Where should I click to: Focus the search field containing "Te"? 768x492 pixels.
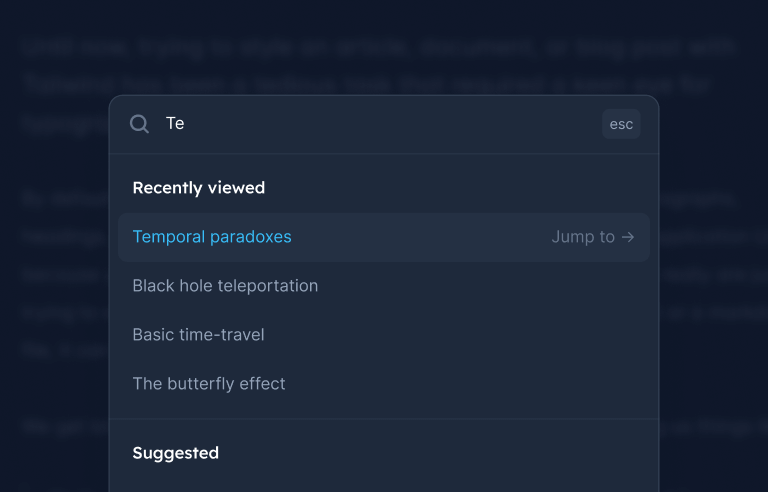click(x=380, y=124)
